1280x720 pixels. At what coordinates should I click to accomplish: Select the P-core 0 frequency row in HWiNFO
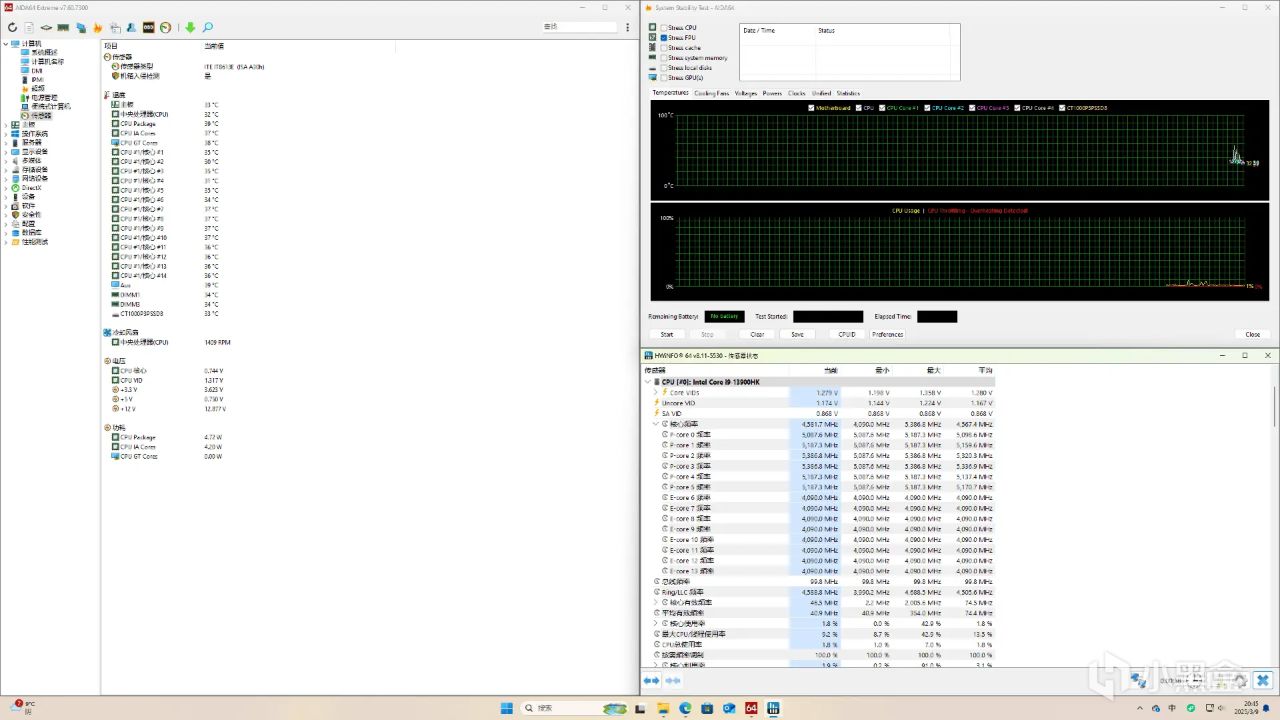(820, 435)
